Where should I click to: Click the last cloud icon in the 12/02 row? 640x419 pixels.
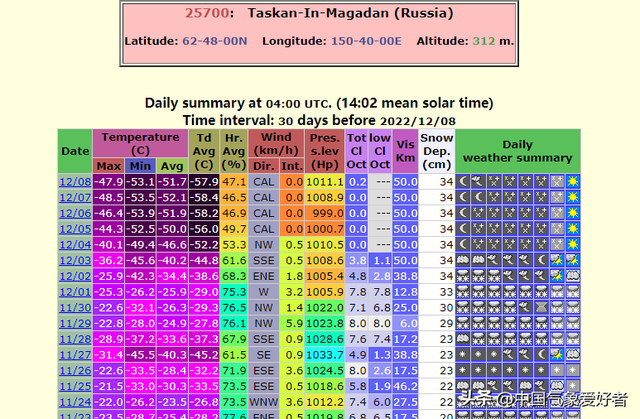(573, 276)
